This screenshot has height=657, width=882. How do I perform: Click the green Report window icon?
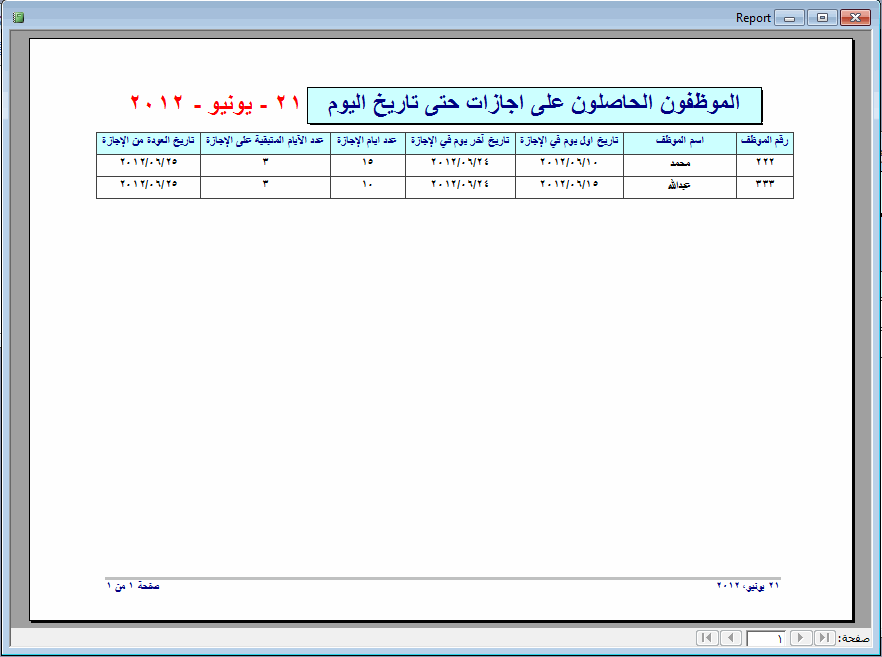[x=18, y=18]
